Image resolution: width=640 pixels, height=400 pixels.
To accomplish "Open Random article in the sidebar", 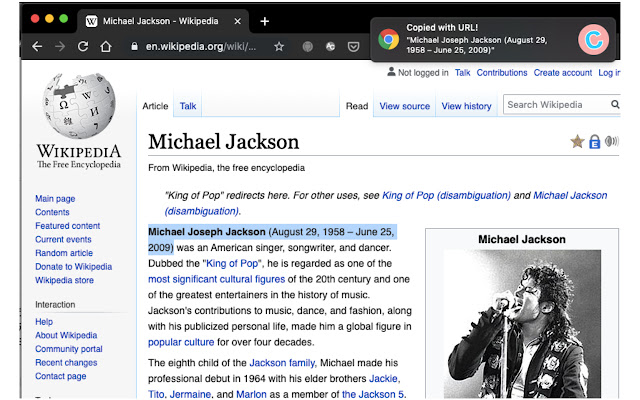I will point(64,253).
